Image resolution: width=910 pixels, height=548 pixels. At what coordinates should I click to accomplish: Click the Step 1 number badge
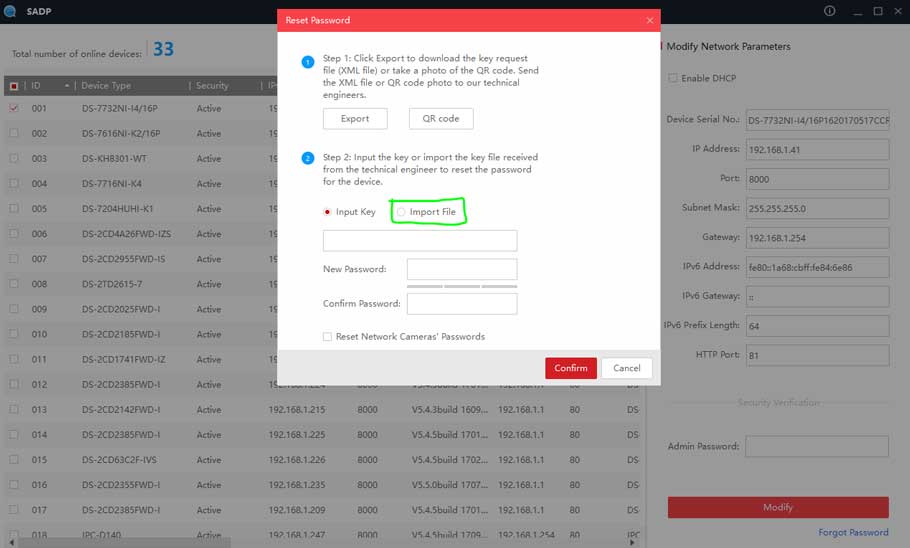tap(308, 63)
